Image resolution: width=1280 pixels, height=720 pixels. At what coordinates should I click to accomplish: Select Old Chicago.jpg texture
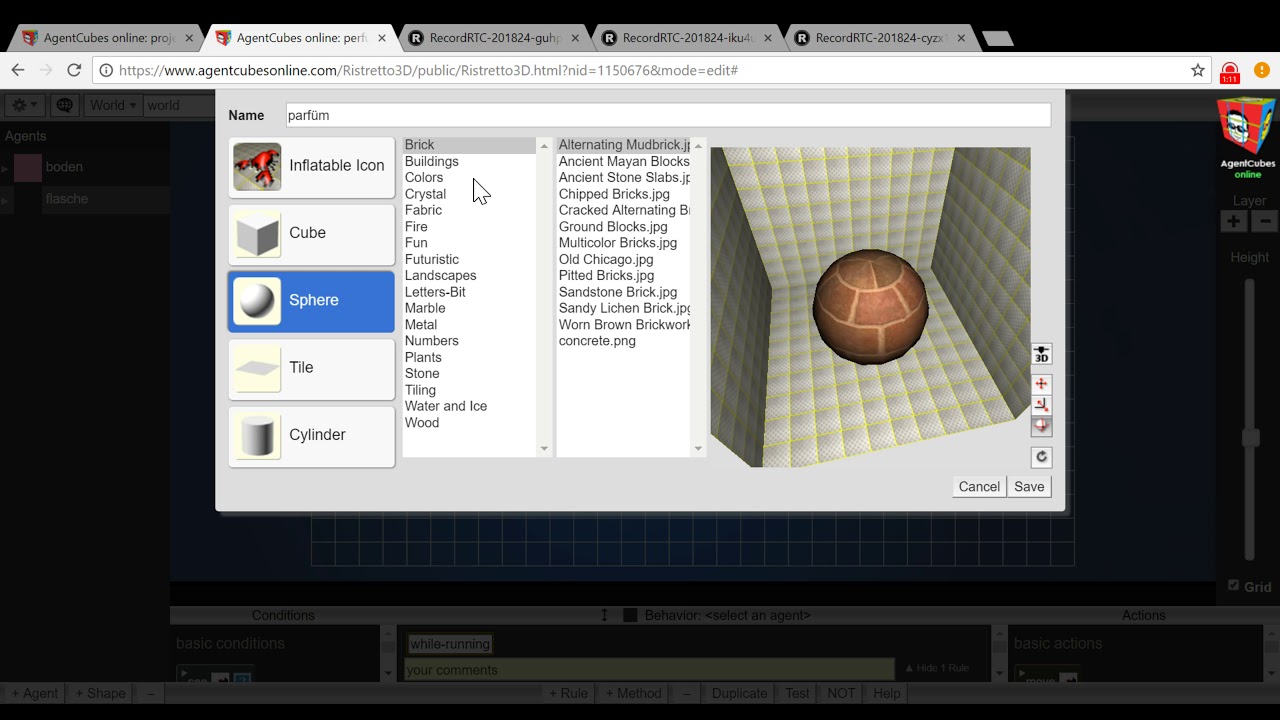[605, 259]
